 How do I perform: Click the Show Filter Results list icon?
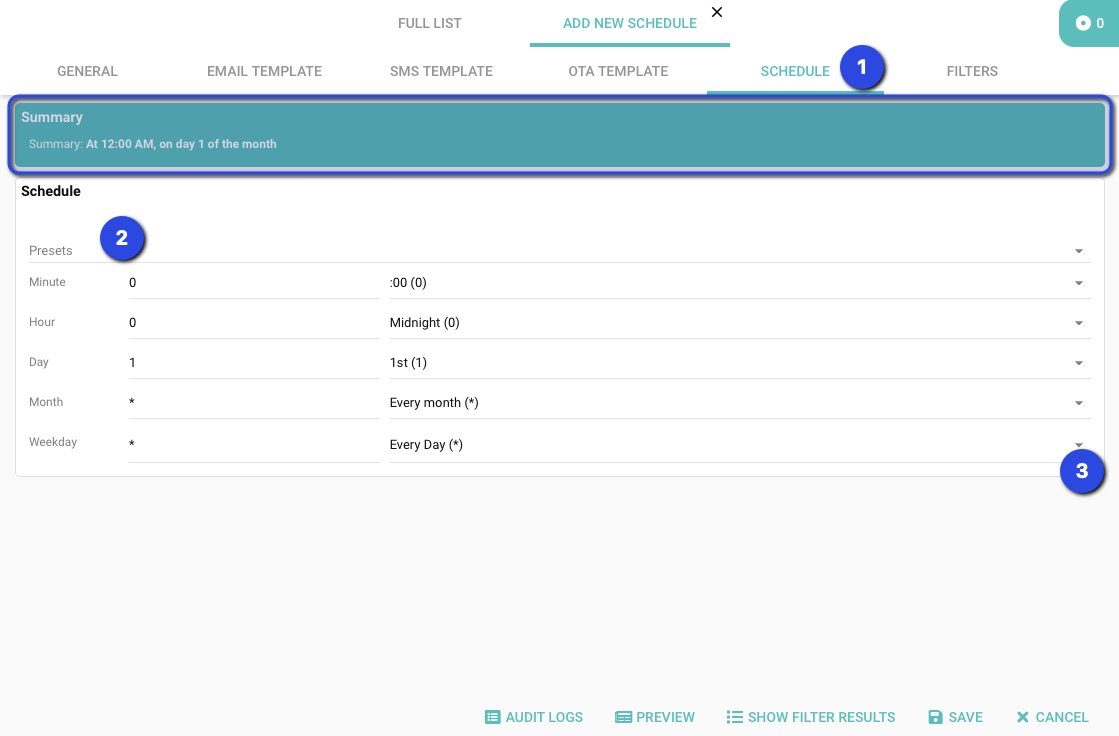coord(735,717)
